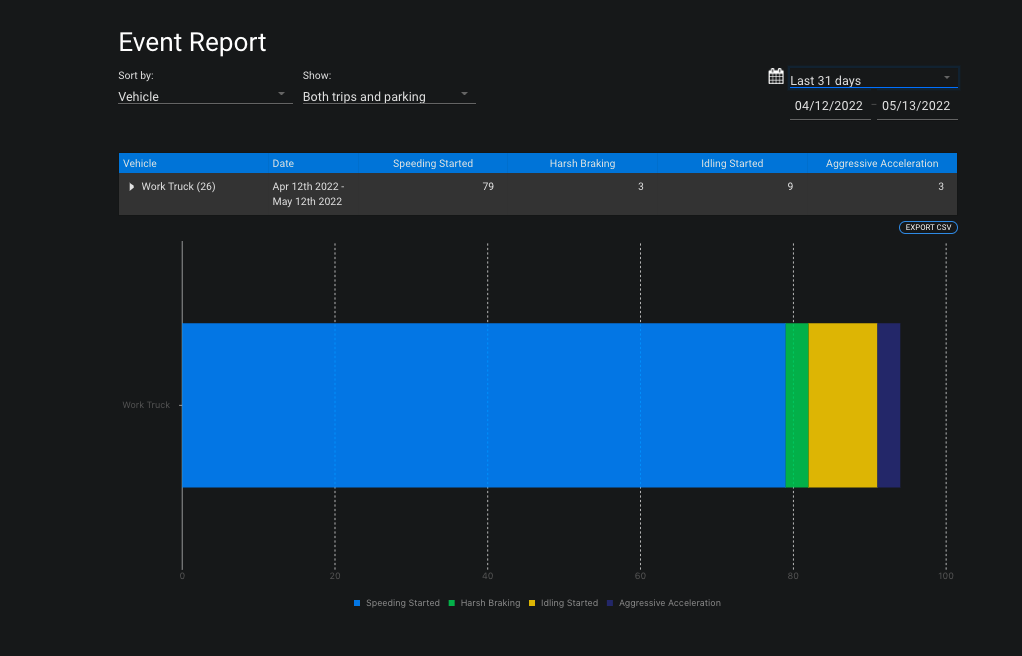
Task: Open the Sort by Vehicle dropdown
Action: tap(205, 97)
